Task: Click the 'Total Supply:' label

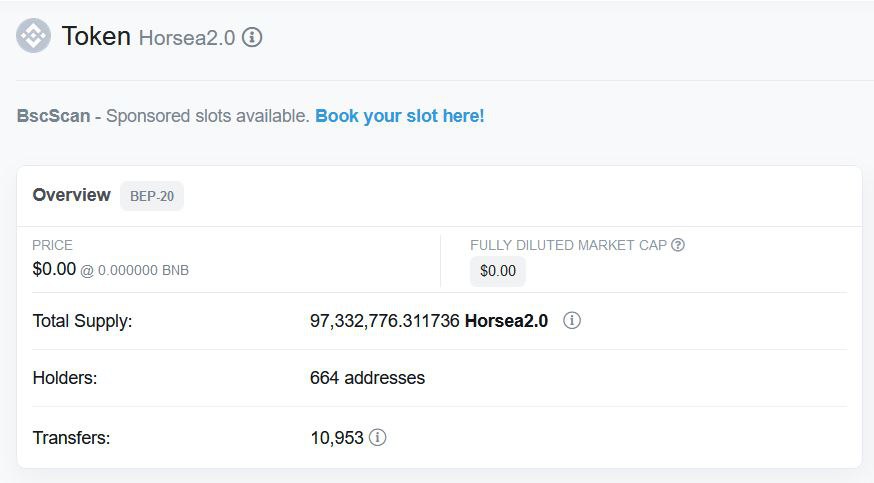Action: (x=82, y=321)
